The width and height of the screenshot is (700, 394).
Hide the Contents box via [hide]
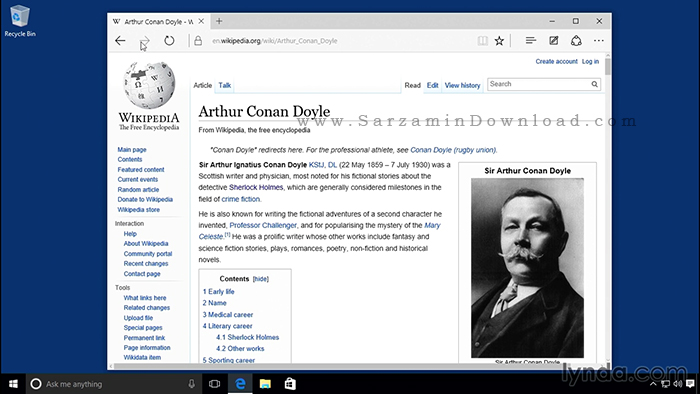click(261, 279)
